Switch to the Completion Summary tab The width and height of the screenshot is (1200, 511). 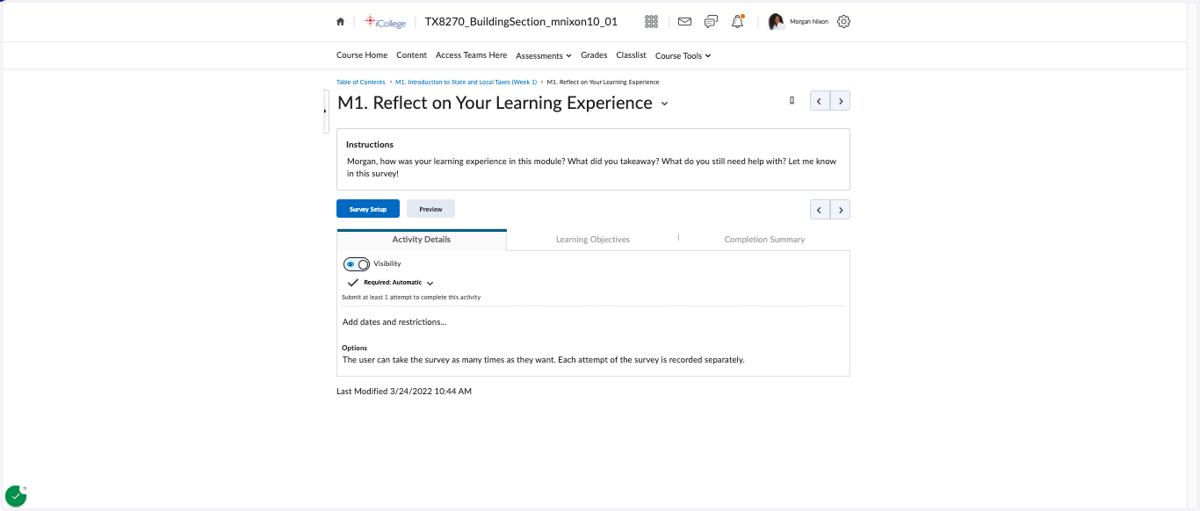click(x=765, y=240)
